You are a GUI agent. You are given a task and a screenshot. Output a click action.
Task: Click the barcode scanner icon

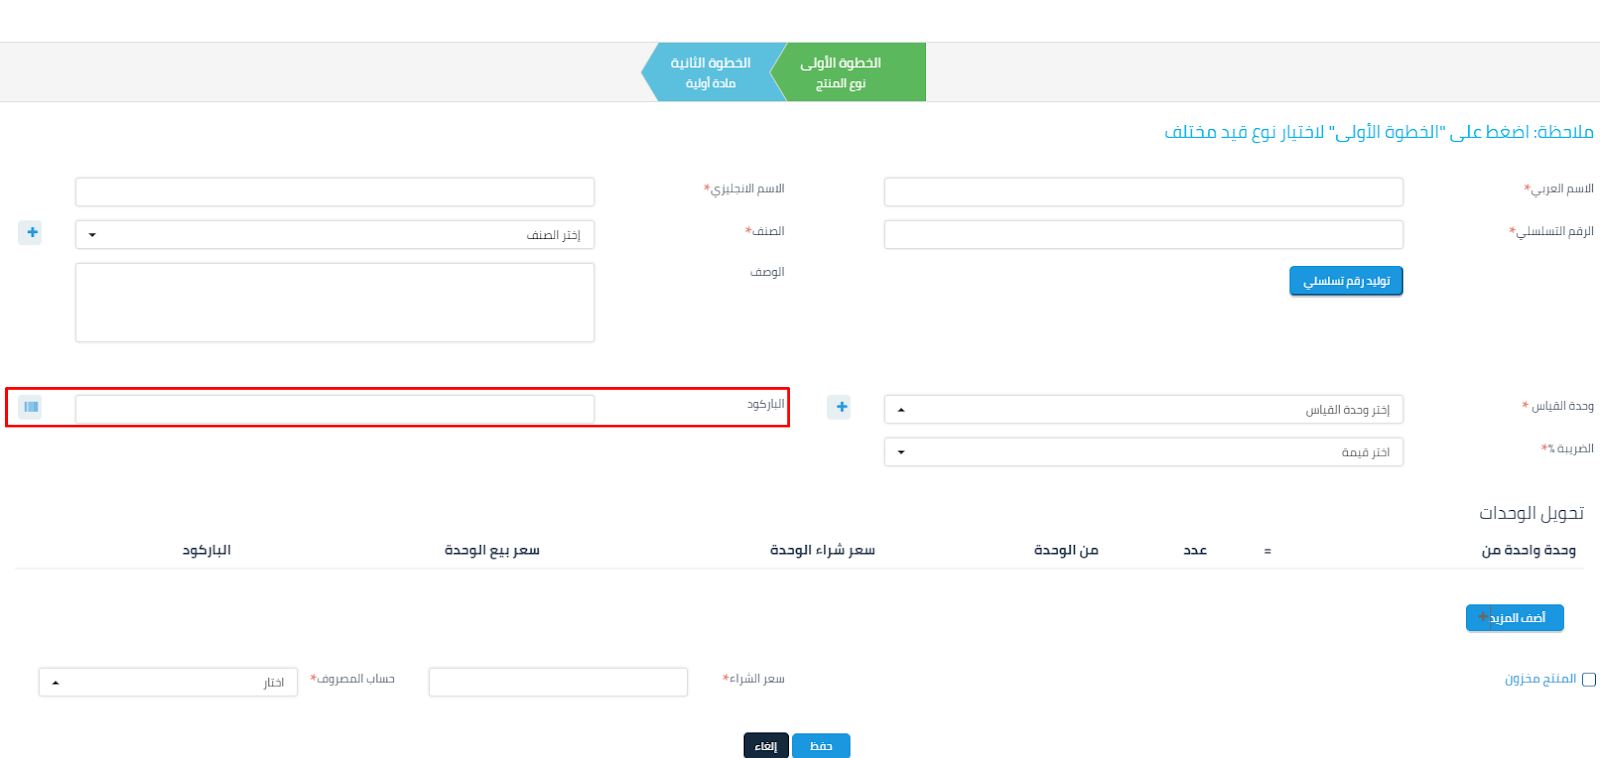[x=31, y=407]
